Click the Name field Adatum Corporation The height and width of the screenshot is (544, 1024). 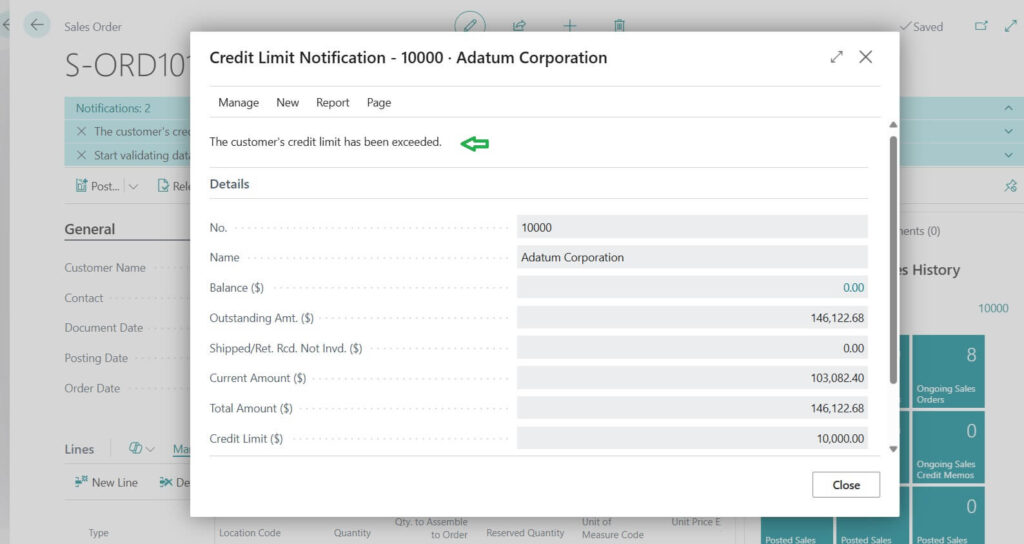(692, 257)
